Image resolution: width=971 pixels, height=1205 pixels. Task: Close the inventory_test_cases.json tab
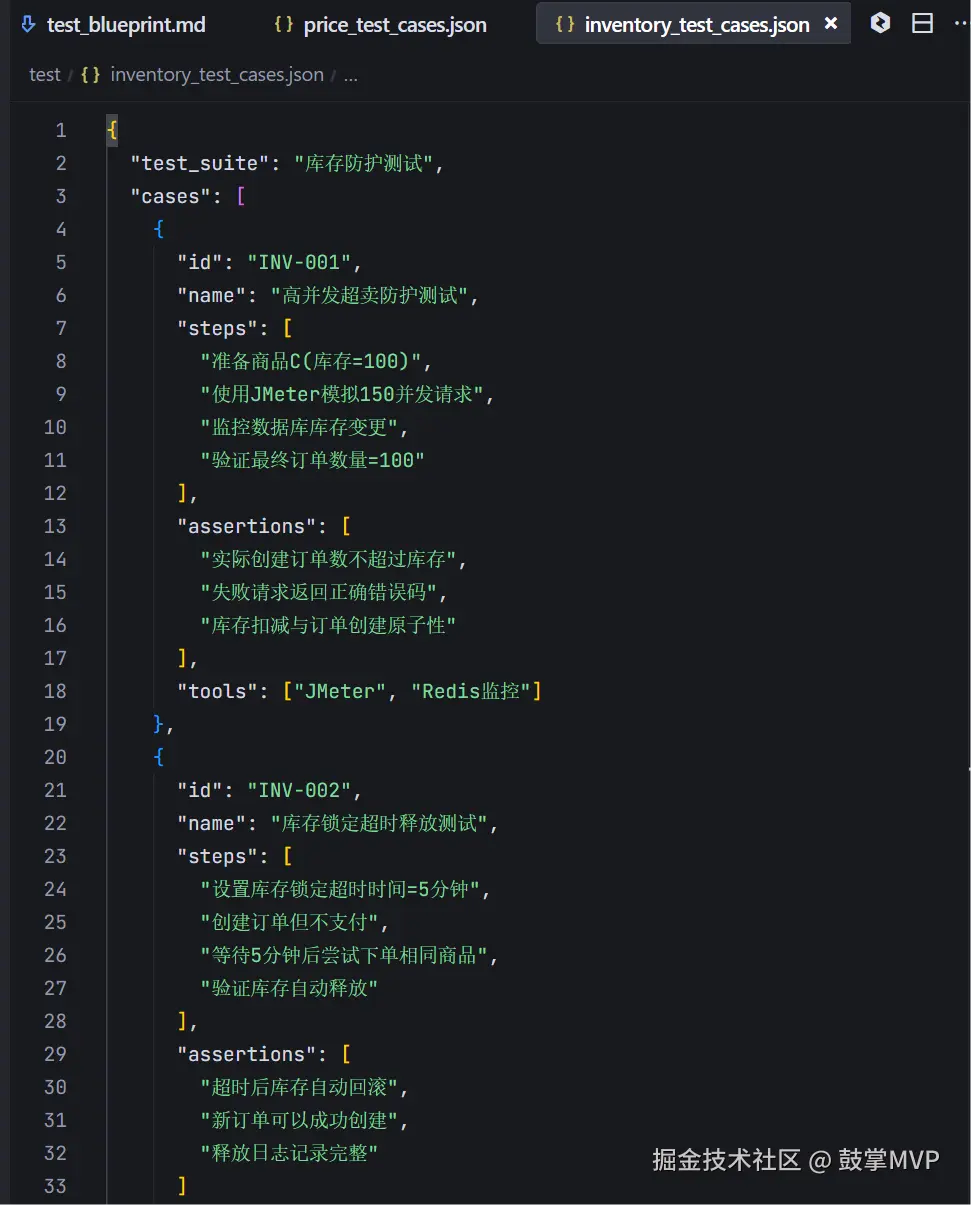click(832, 23)
